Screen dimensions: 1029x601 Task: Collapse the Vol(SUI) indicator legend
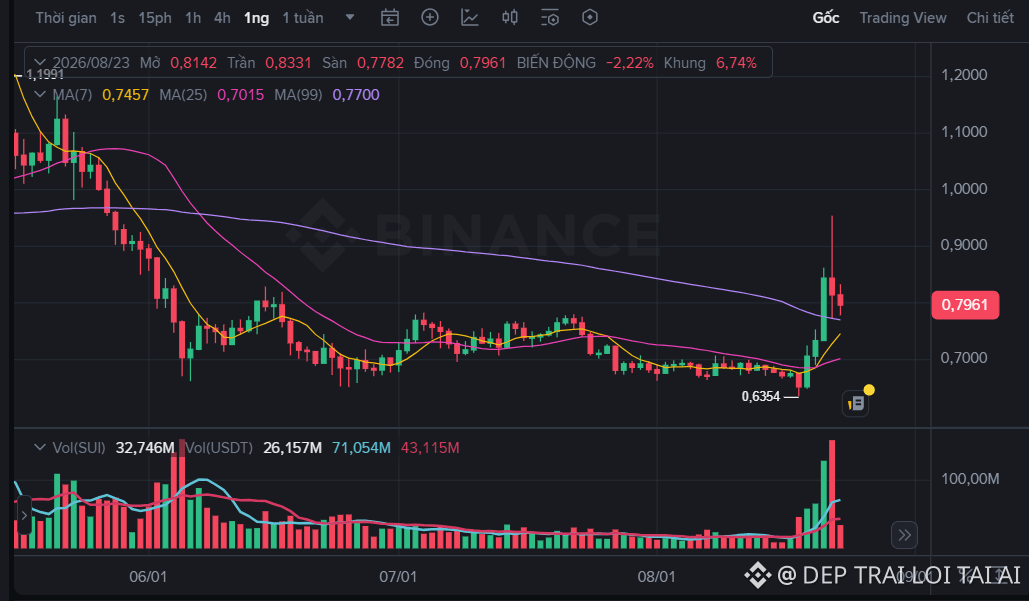pos(40,447)
